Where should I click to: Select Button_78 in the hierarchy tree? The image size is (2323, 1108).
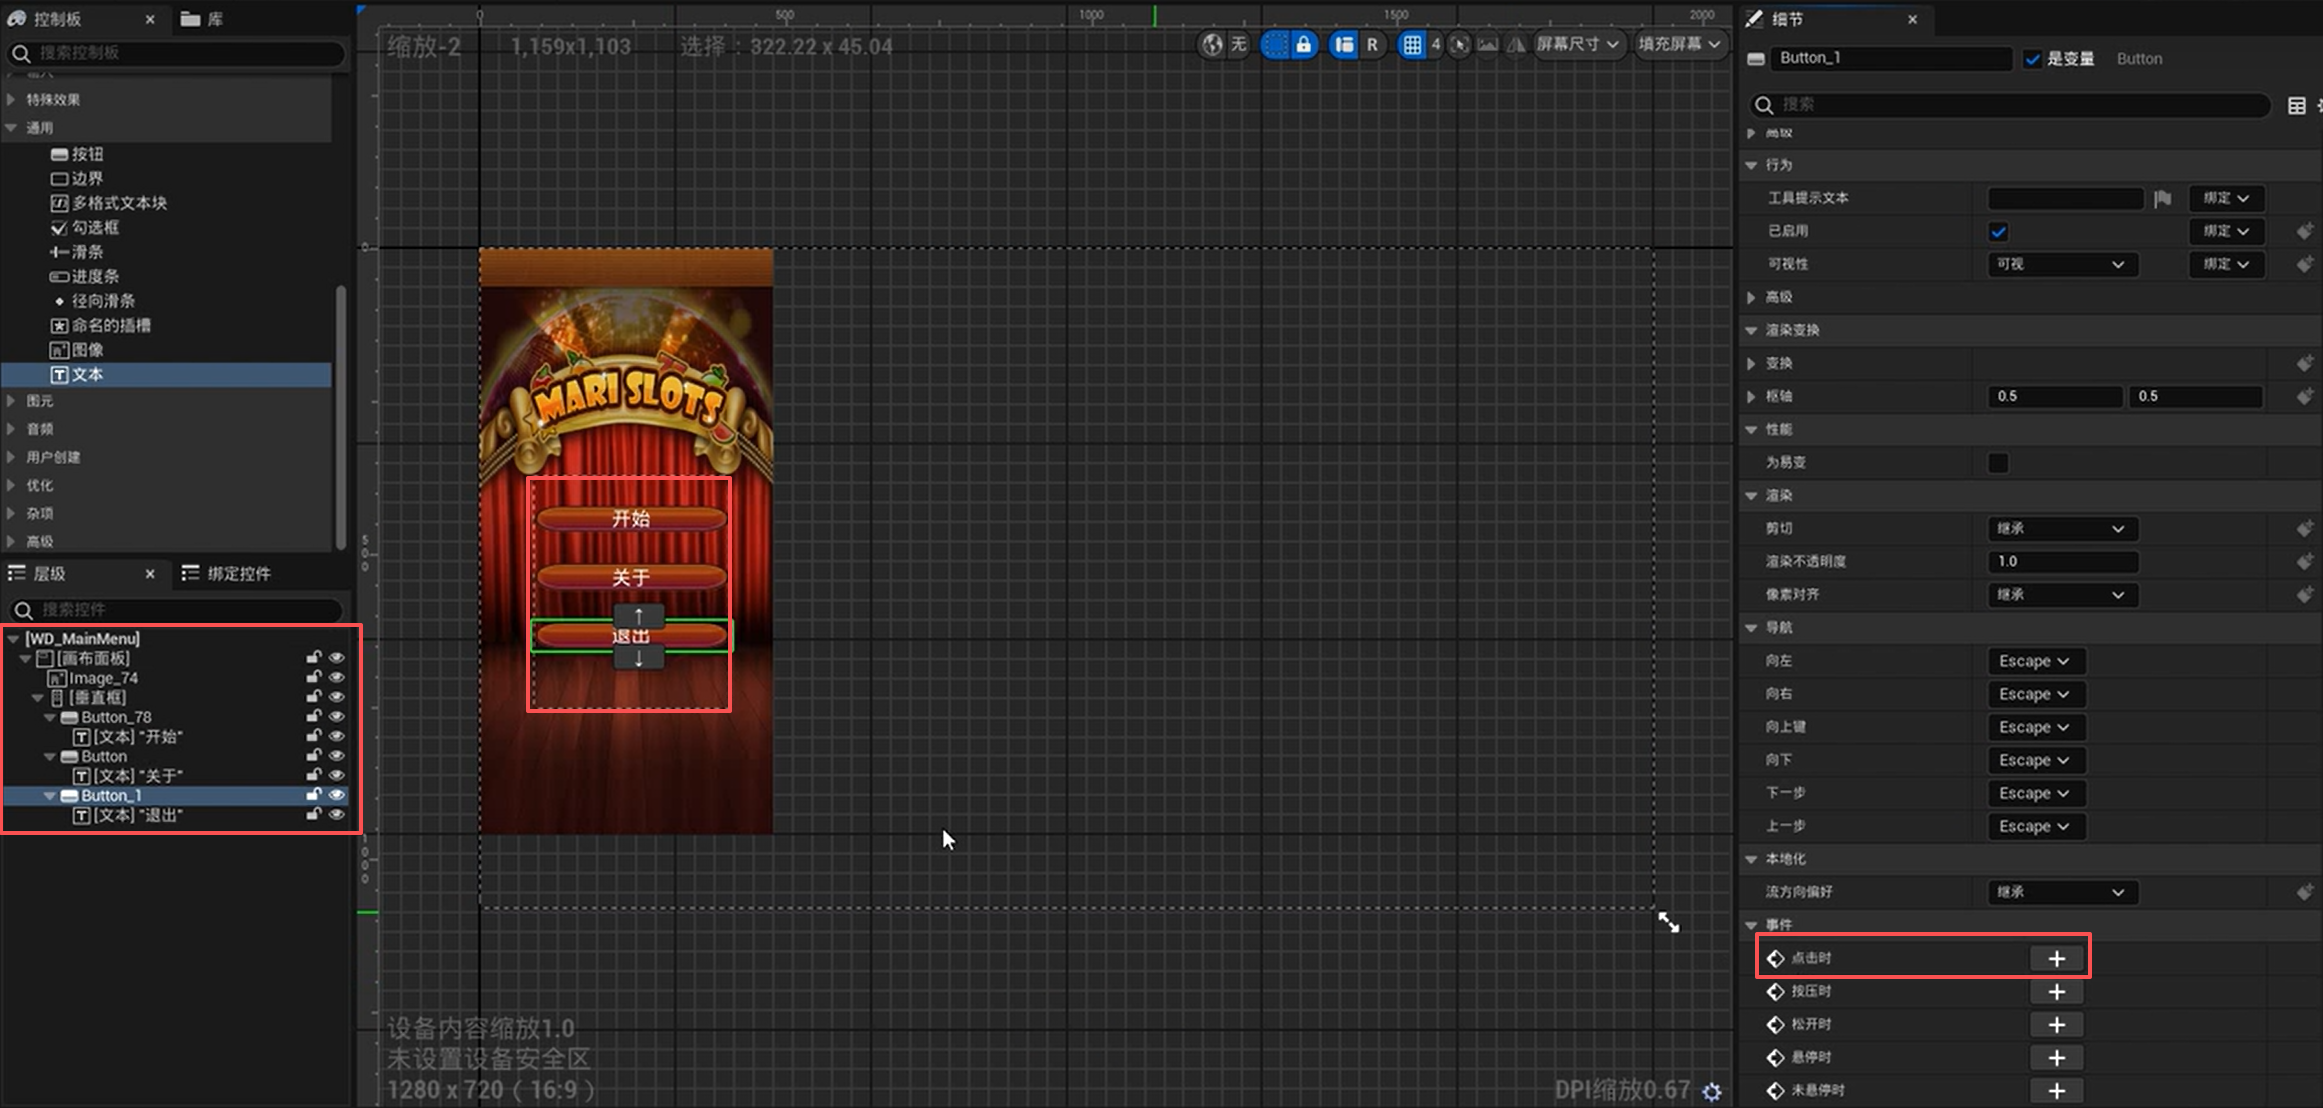(x=116, y=717)
